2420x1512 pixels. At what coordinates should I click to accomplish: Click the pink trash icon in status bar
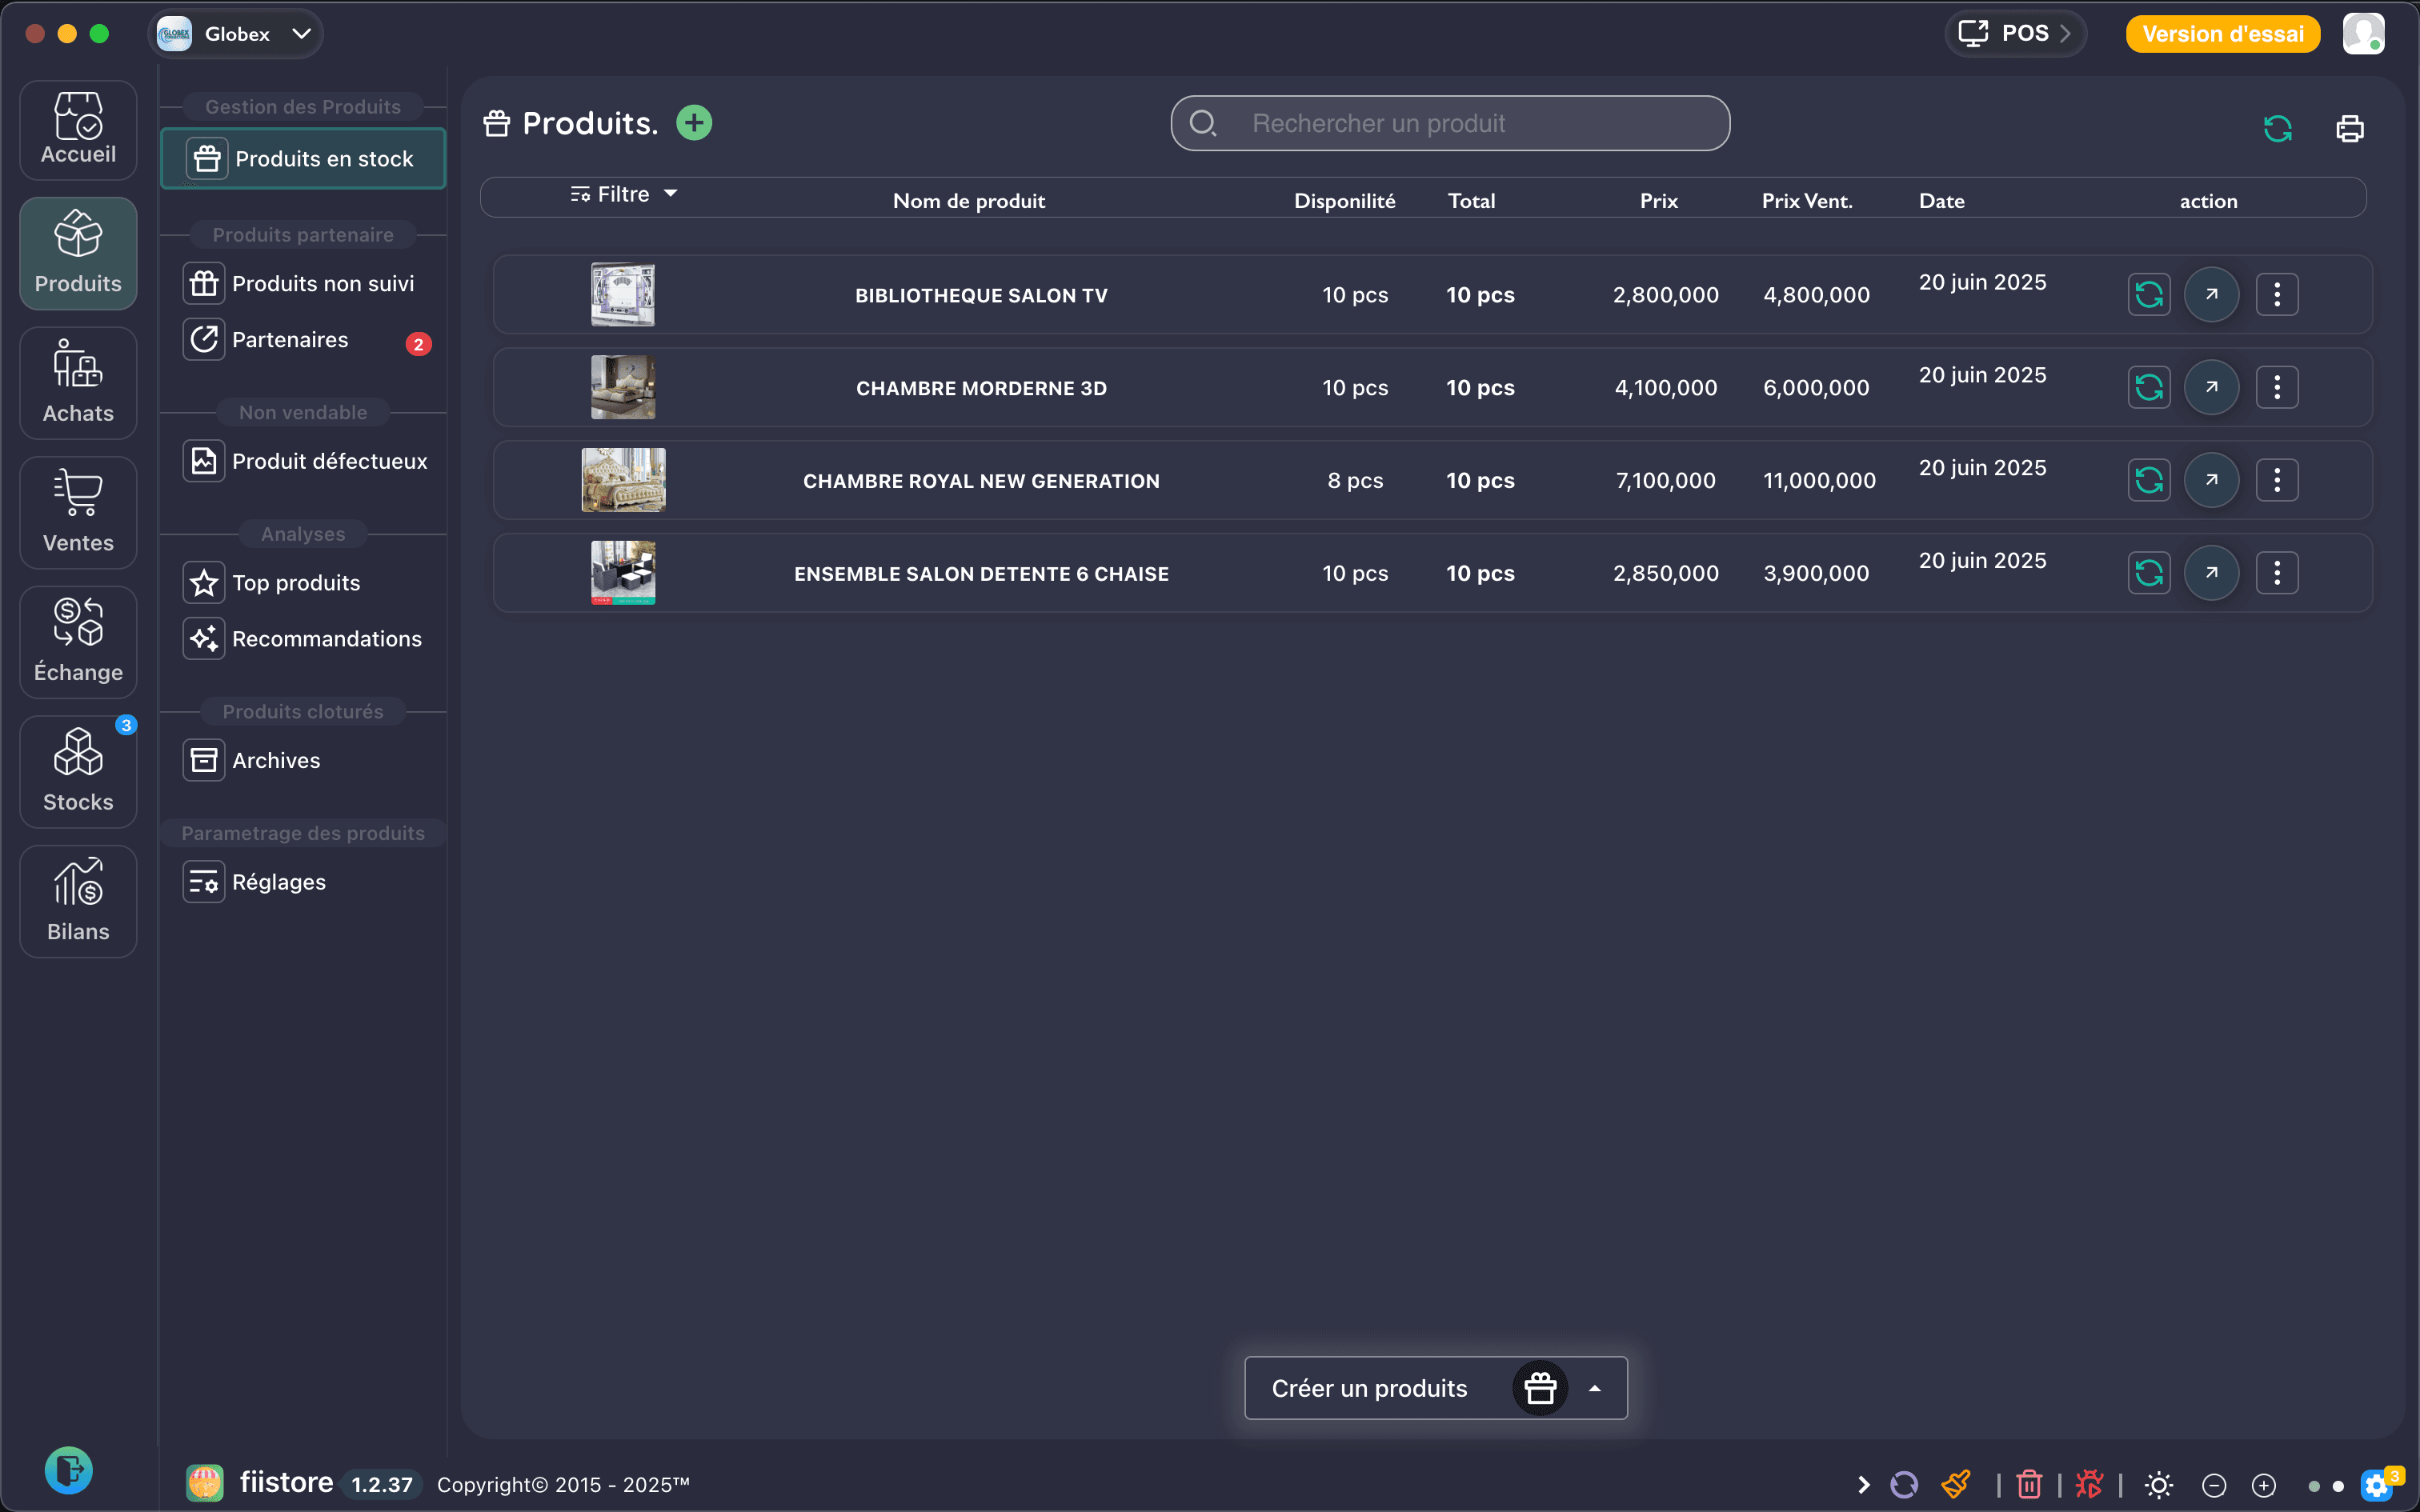tap(2029, 1484)
